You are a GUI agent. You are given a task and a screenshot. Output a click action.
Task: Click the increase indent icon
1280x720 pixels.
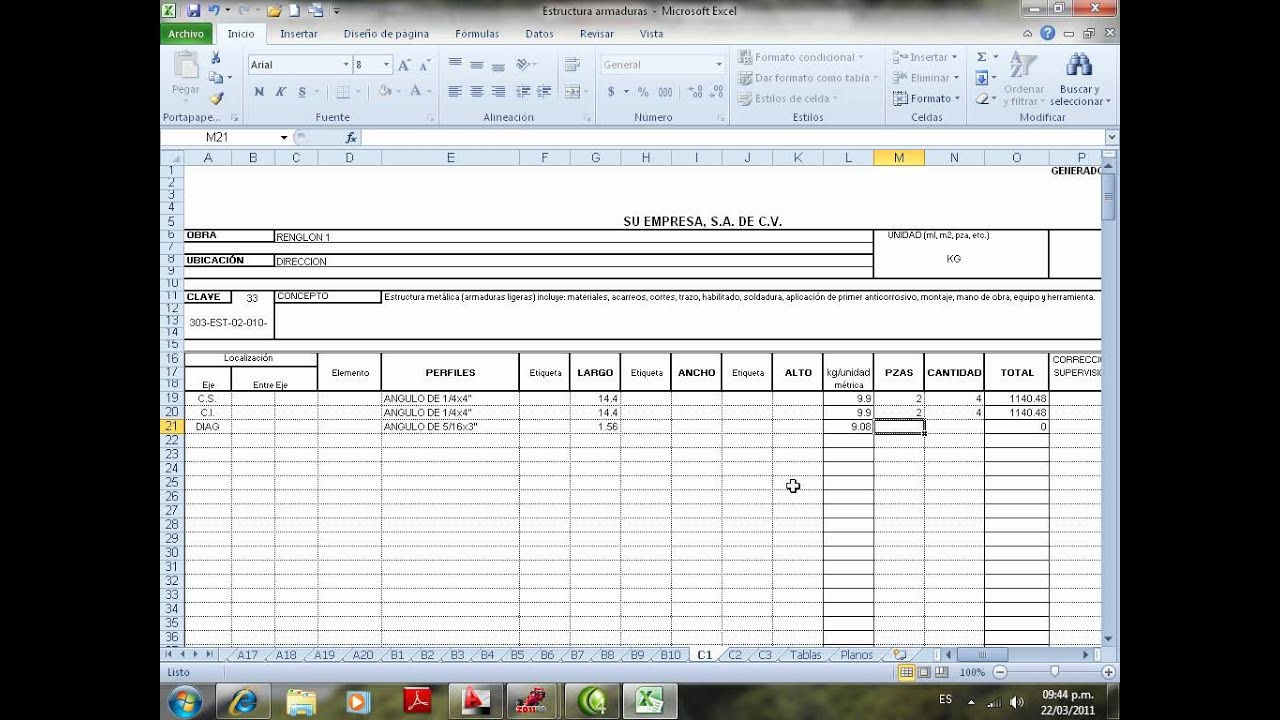tap(544, 92)
